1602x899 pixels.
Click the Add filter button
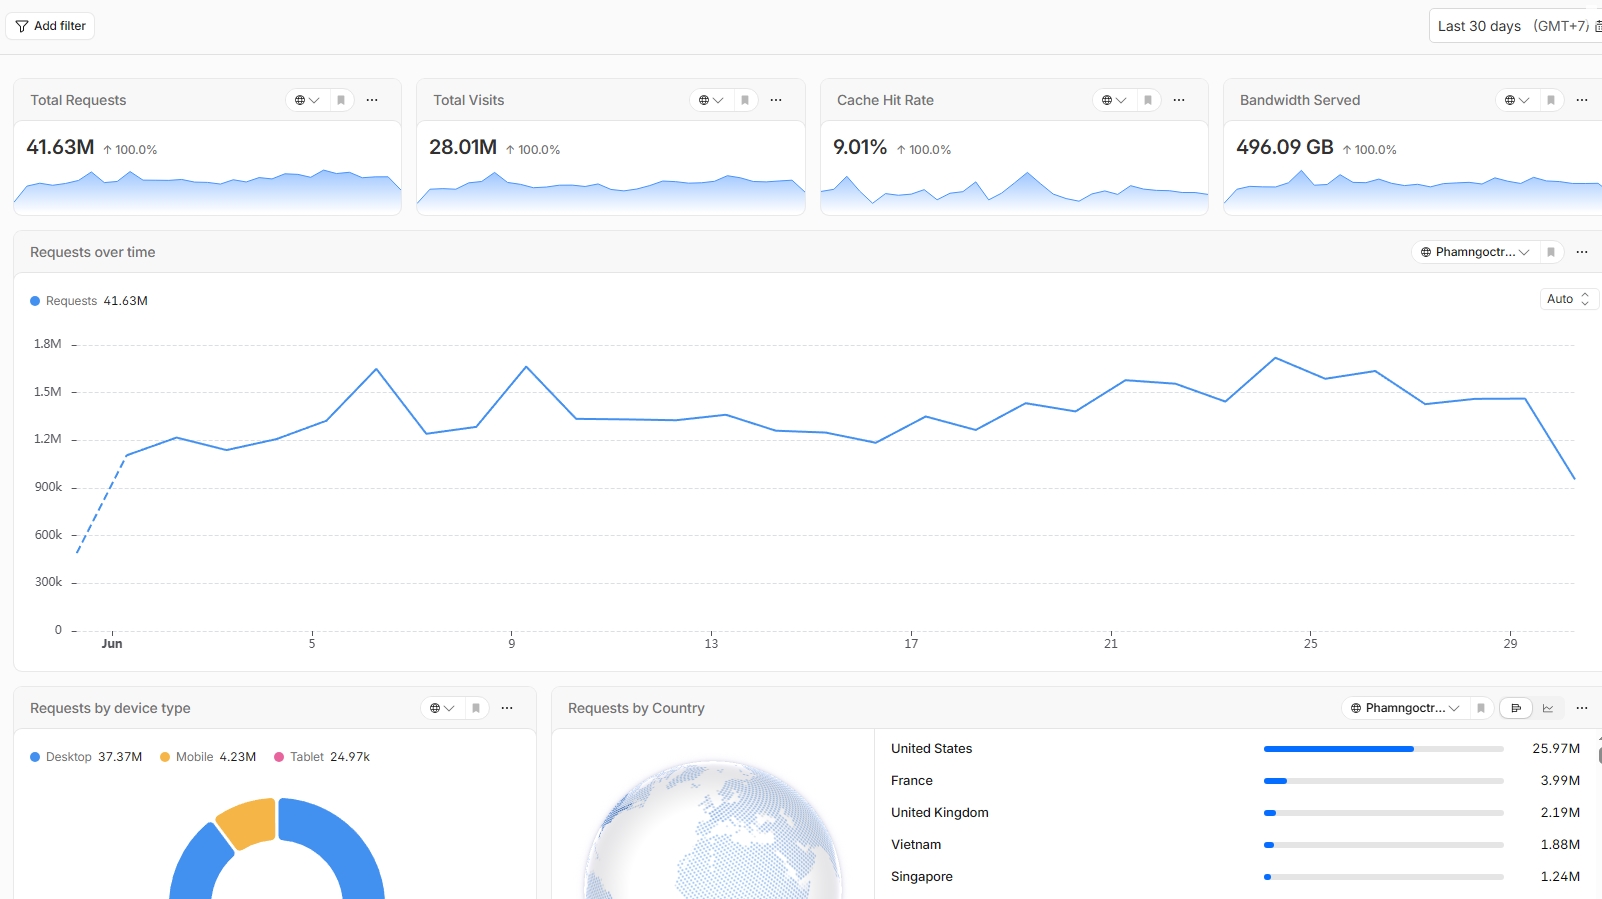(50, 26)
